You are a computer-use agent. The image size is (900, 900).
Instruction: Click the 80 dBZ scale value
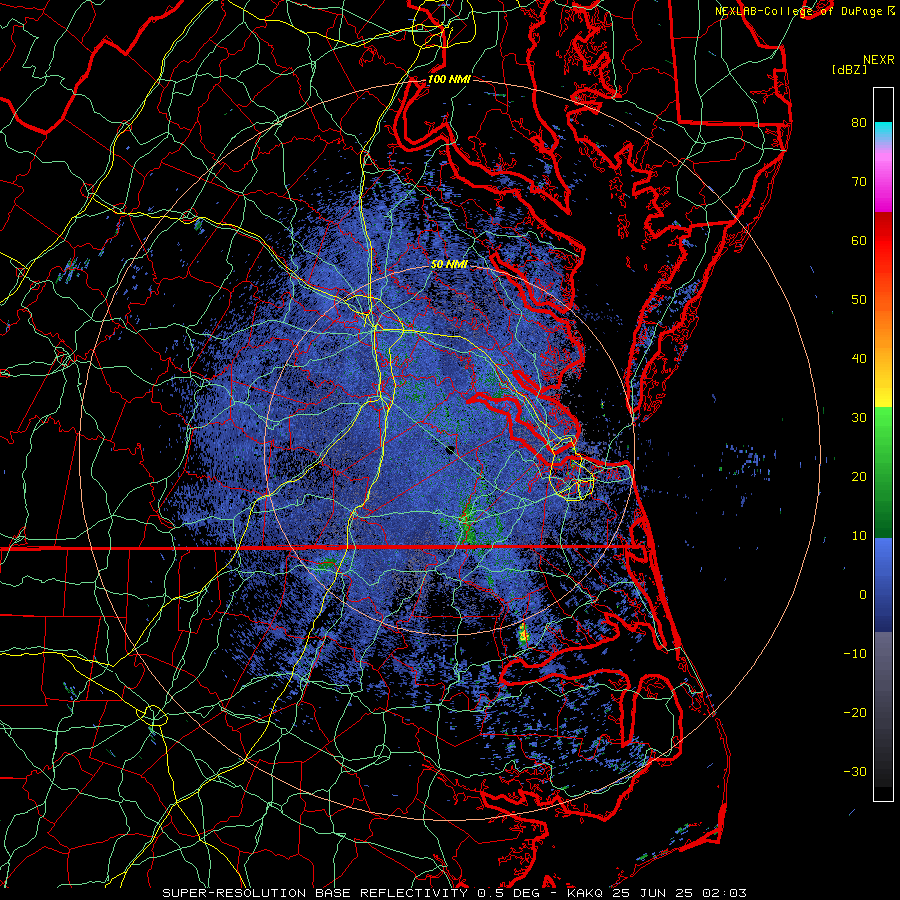pos(859,123)
